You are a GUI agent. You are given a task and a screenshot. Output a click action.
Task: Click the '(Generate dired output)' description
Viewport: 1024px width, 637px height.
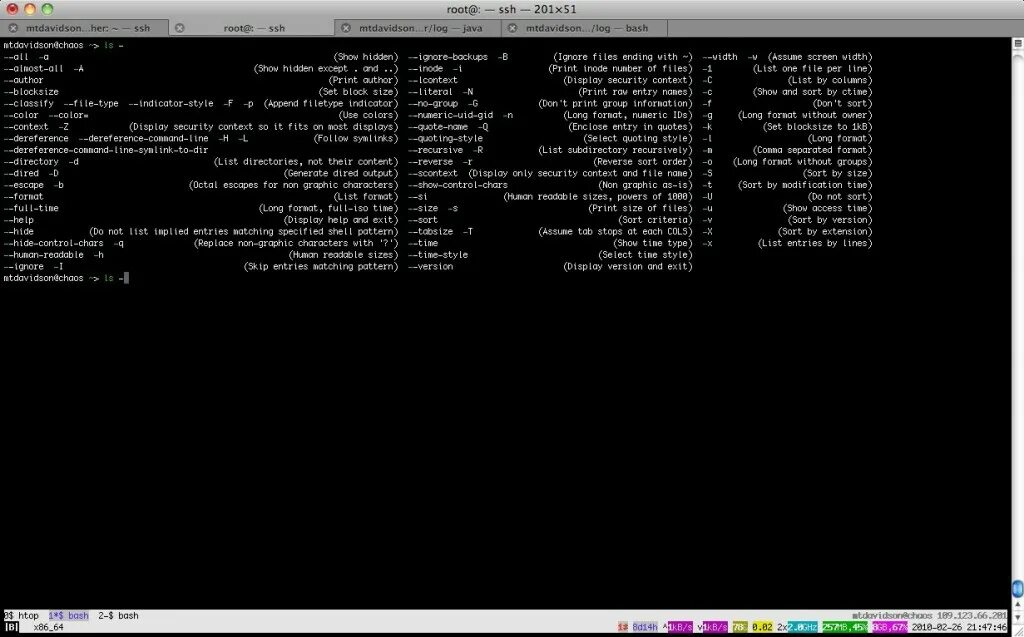pyautogui.click(x=341, y=173)
